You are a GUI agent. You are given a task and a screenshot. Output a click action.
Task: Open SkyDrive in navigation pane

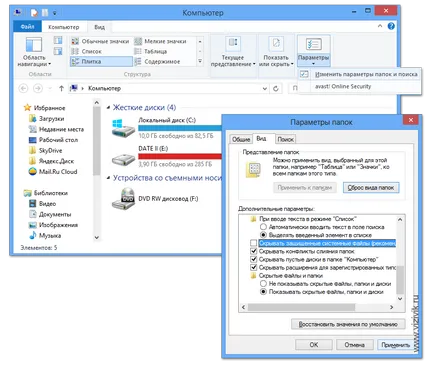(x=46, y=151)
